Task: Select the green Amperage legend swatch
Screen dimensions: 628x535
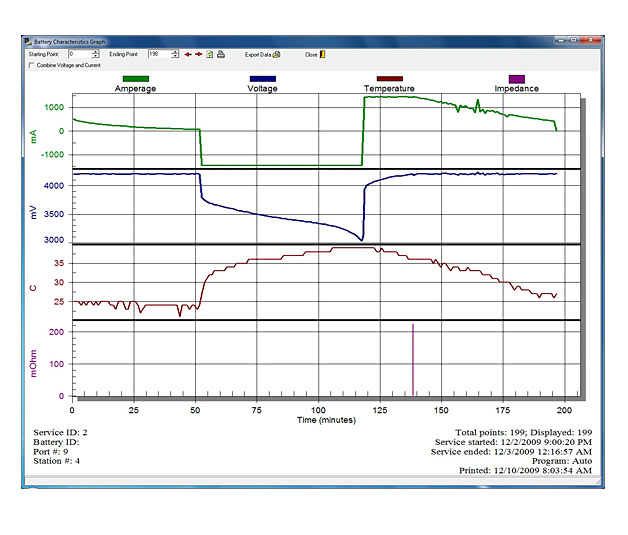Action: (x=135, y=78)
